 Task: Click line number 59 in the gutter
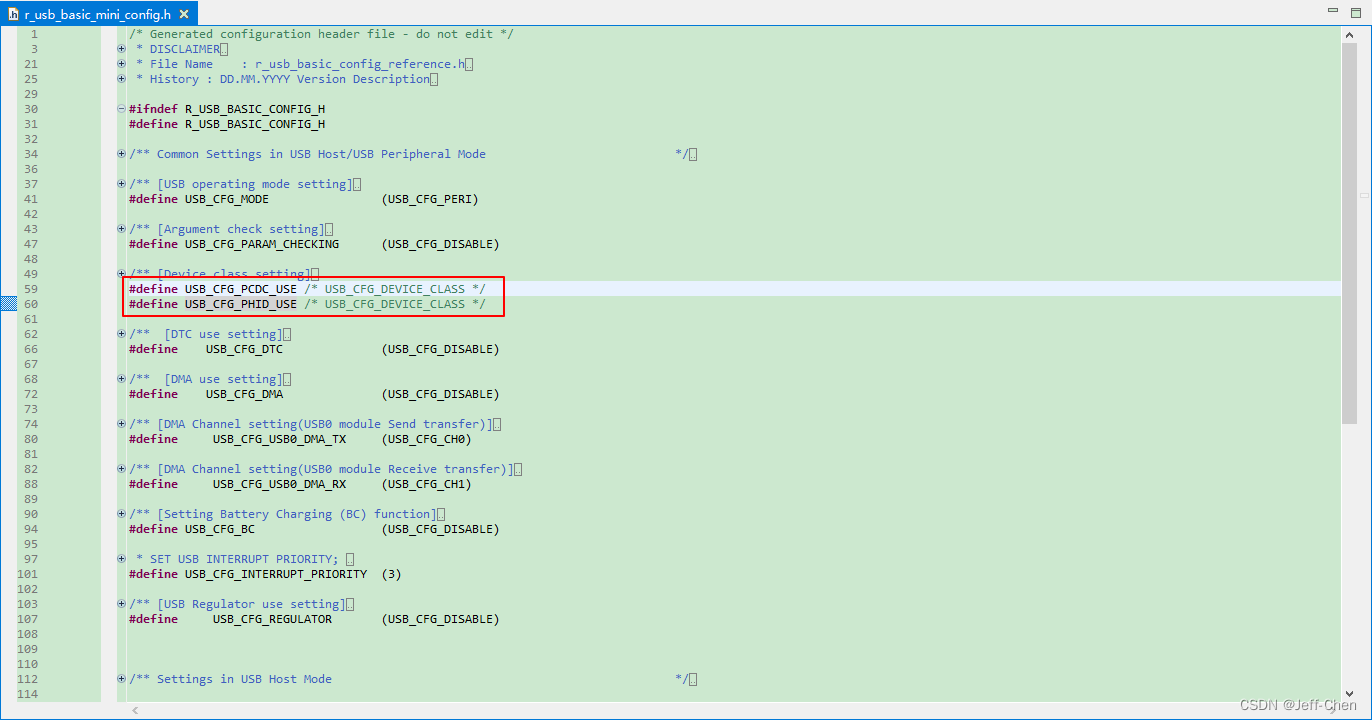31,289
